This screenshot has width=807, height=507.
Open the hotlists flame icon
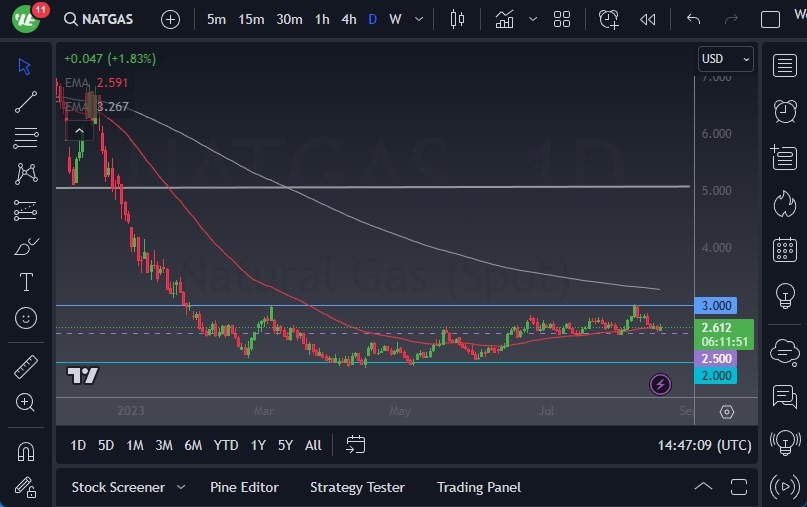pyautogui.click(x=785, y=203)
